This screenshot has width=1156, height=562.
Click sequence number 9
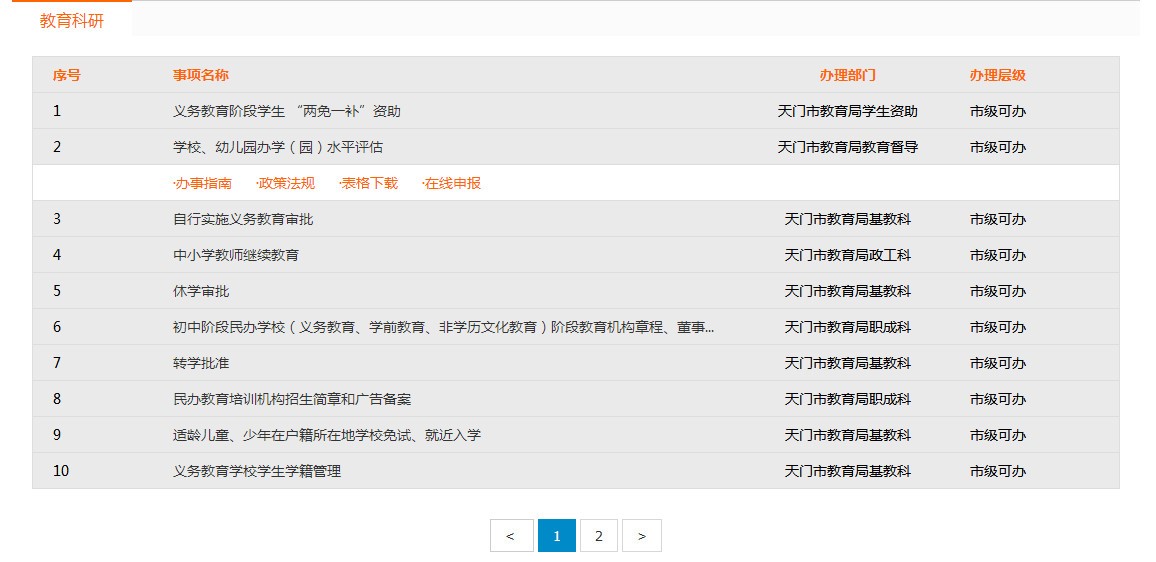57,437
